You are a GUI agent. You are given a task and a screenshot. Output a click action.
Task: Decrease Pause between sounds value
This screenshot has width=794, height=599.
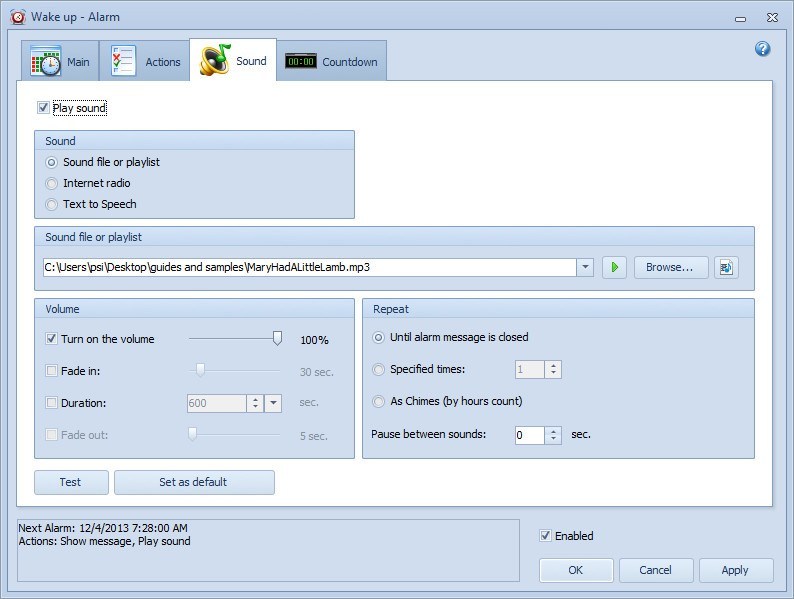click(x=553, y=440)
